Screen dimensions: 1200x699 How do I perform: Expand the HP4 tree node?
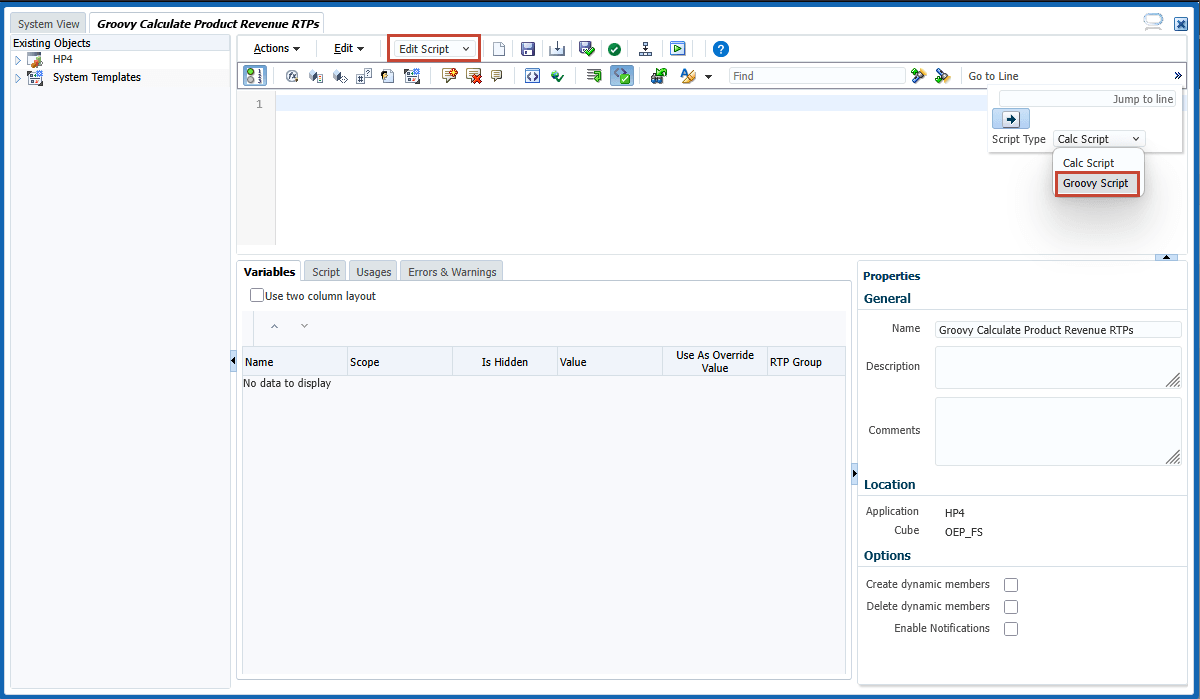click(17, 59)
